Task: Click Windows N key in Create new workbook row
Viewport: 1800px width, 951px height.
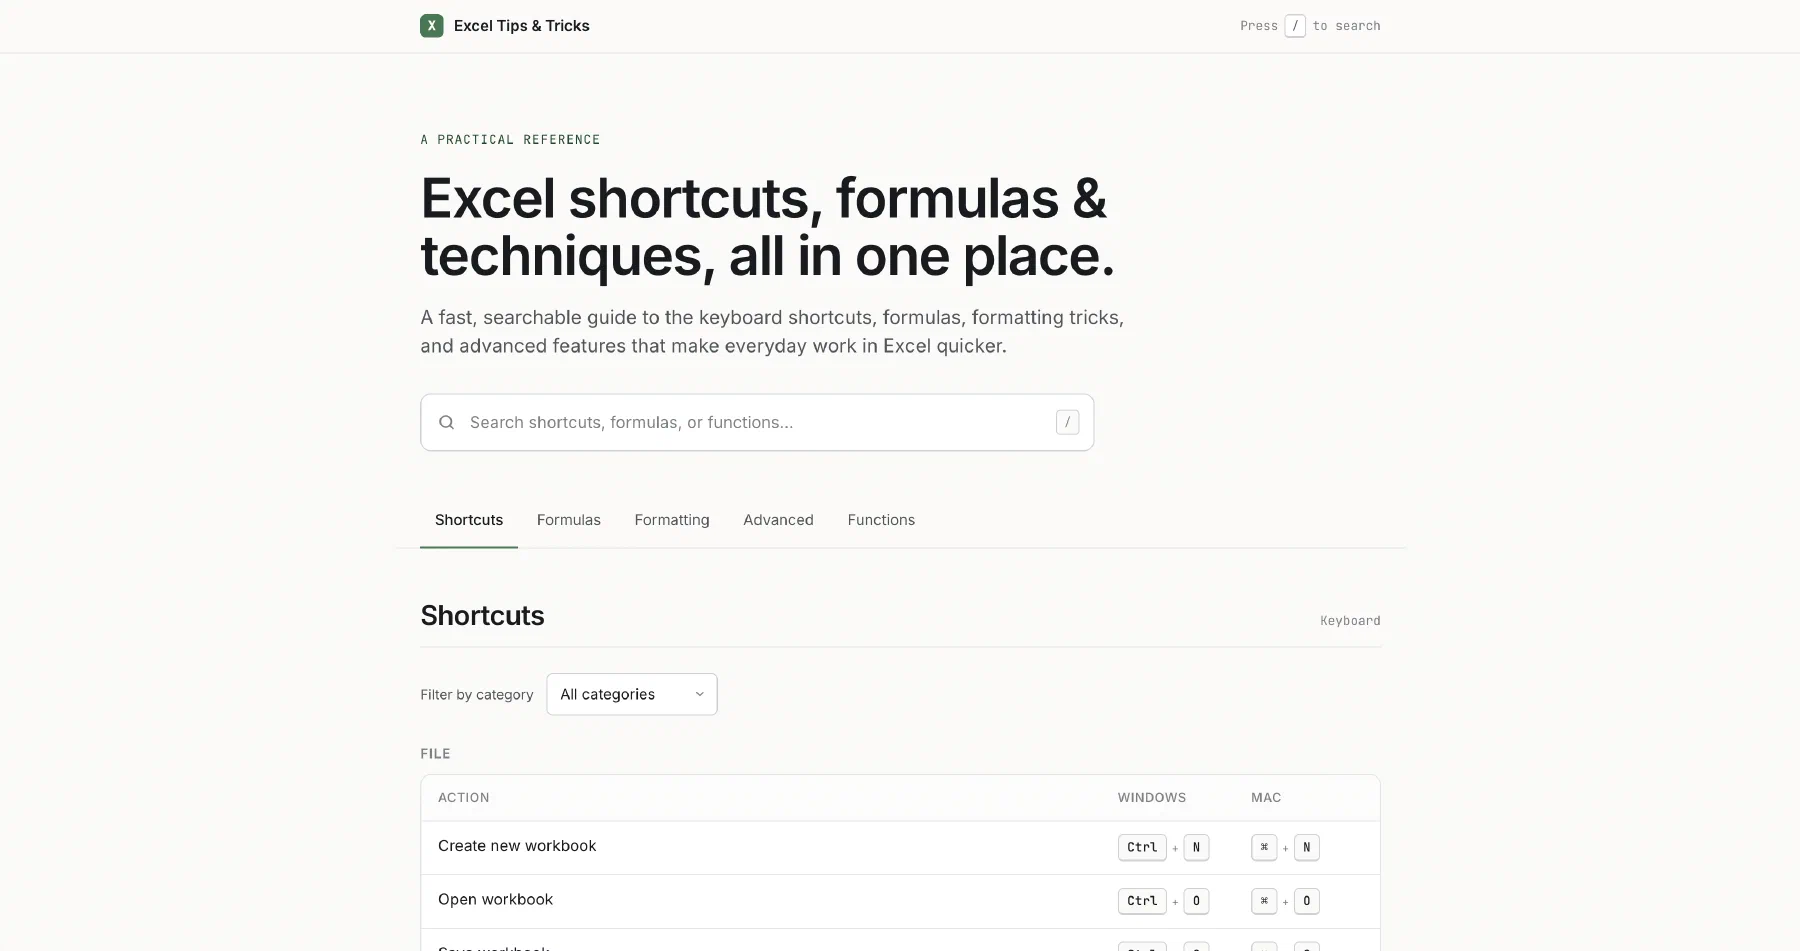Action: pos(1196,847)
